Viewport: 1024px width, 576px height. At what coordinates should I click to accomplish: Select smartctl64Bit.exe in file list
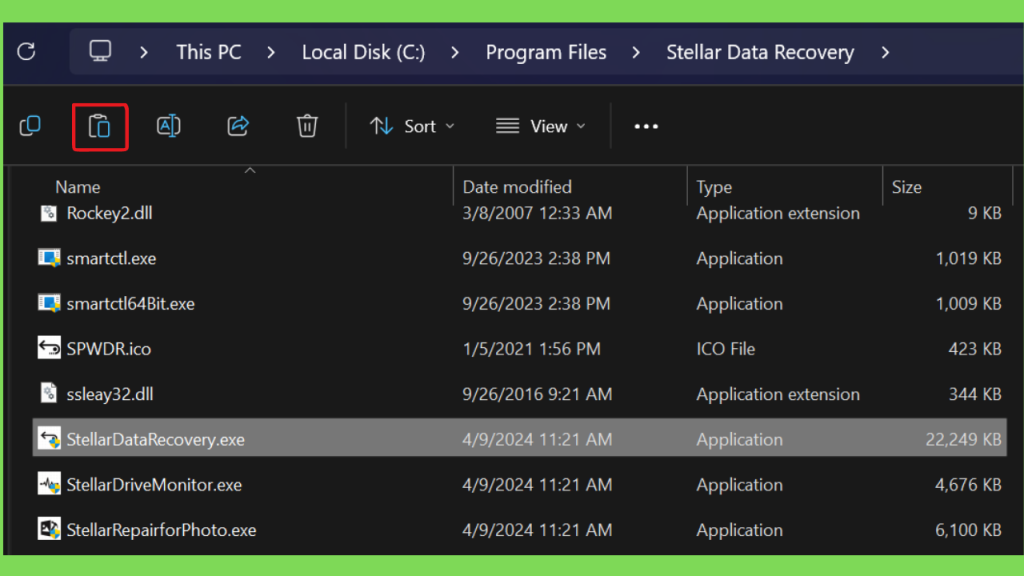tap(130, 304)
